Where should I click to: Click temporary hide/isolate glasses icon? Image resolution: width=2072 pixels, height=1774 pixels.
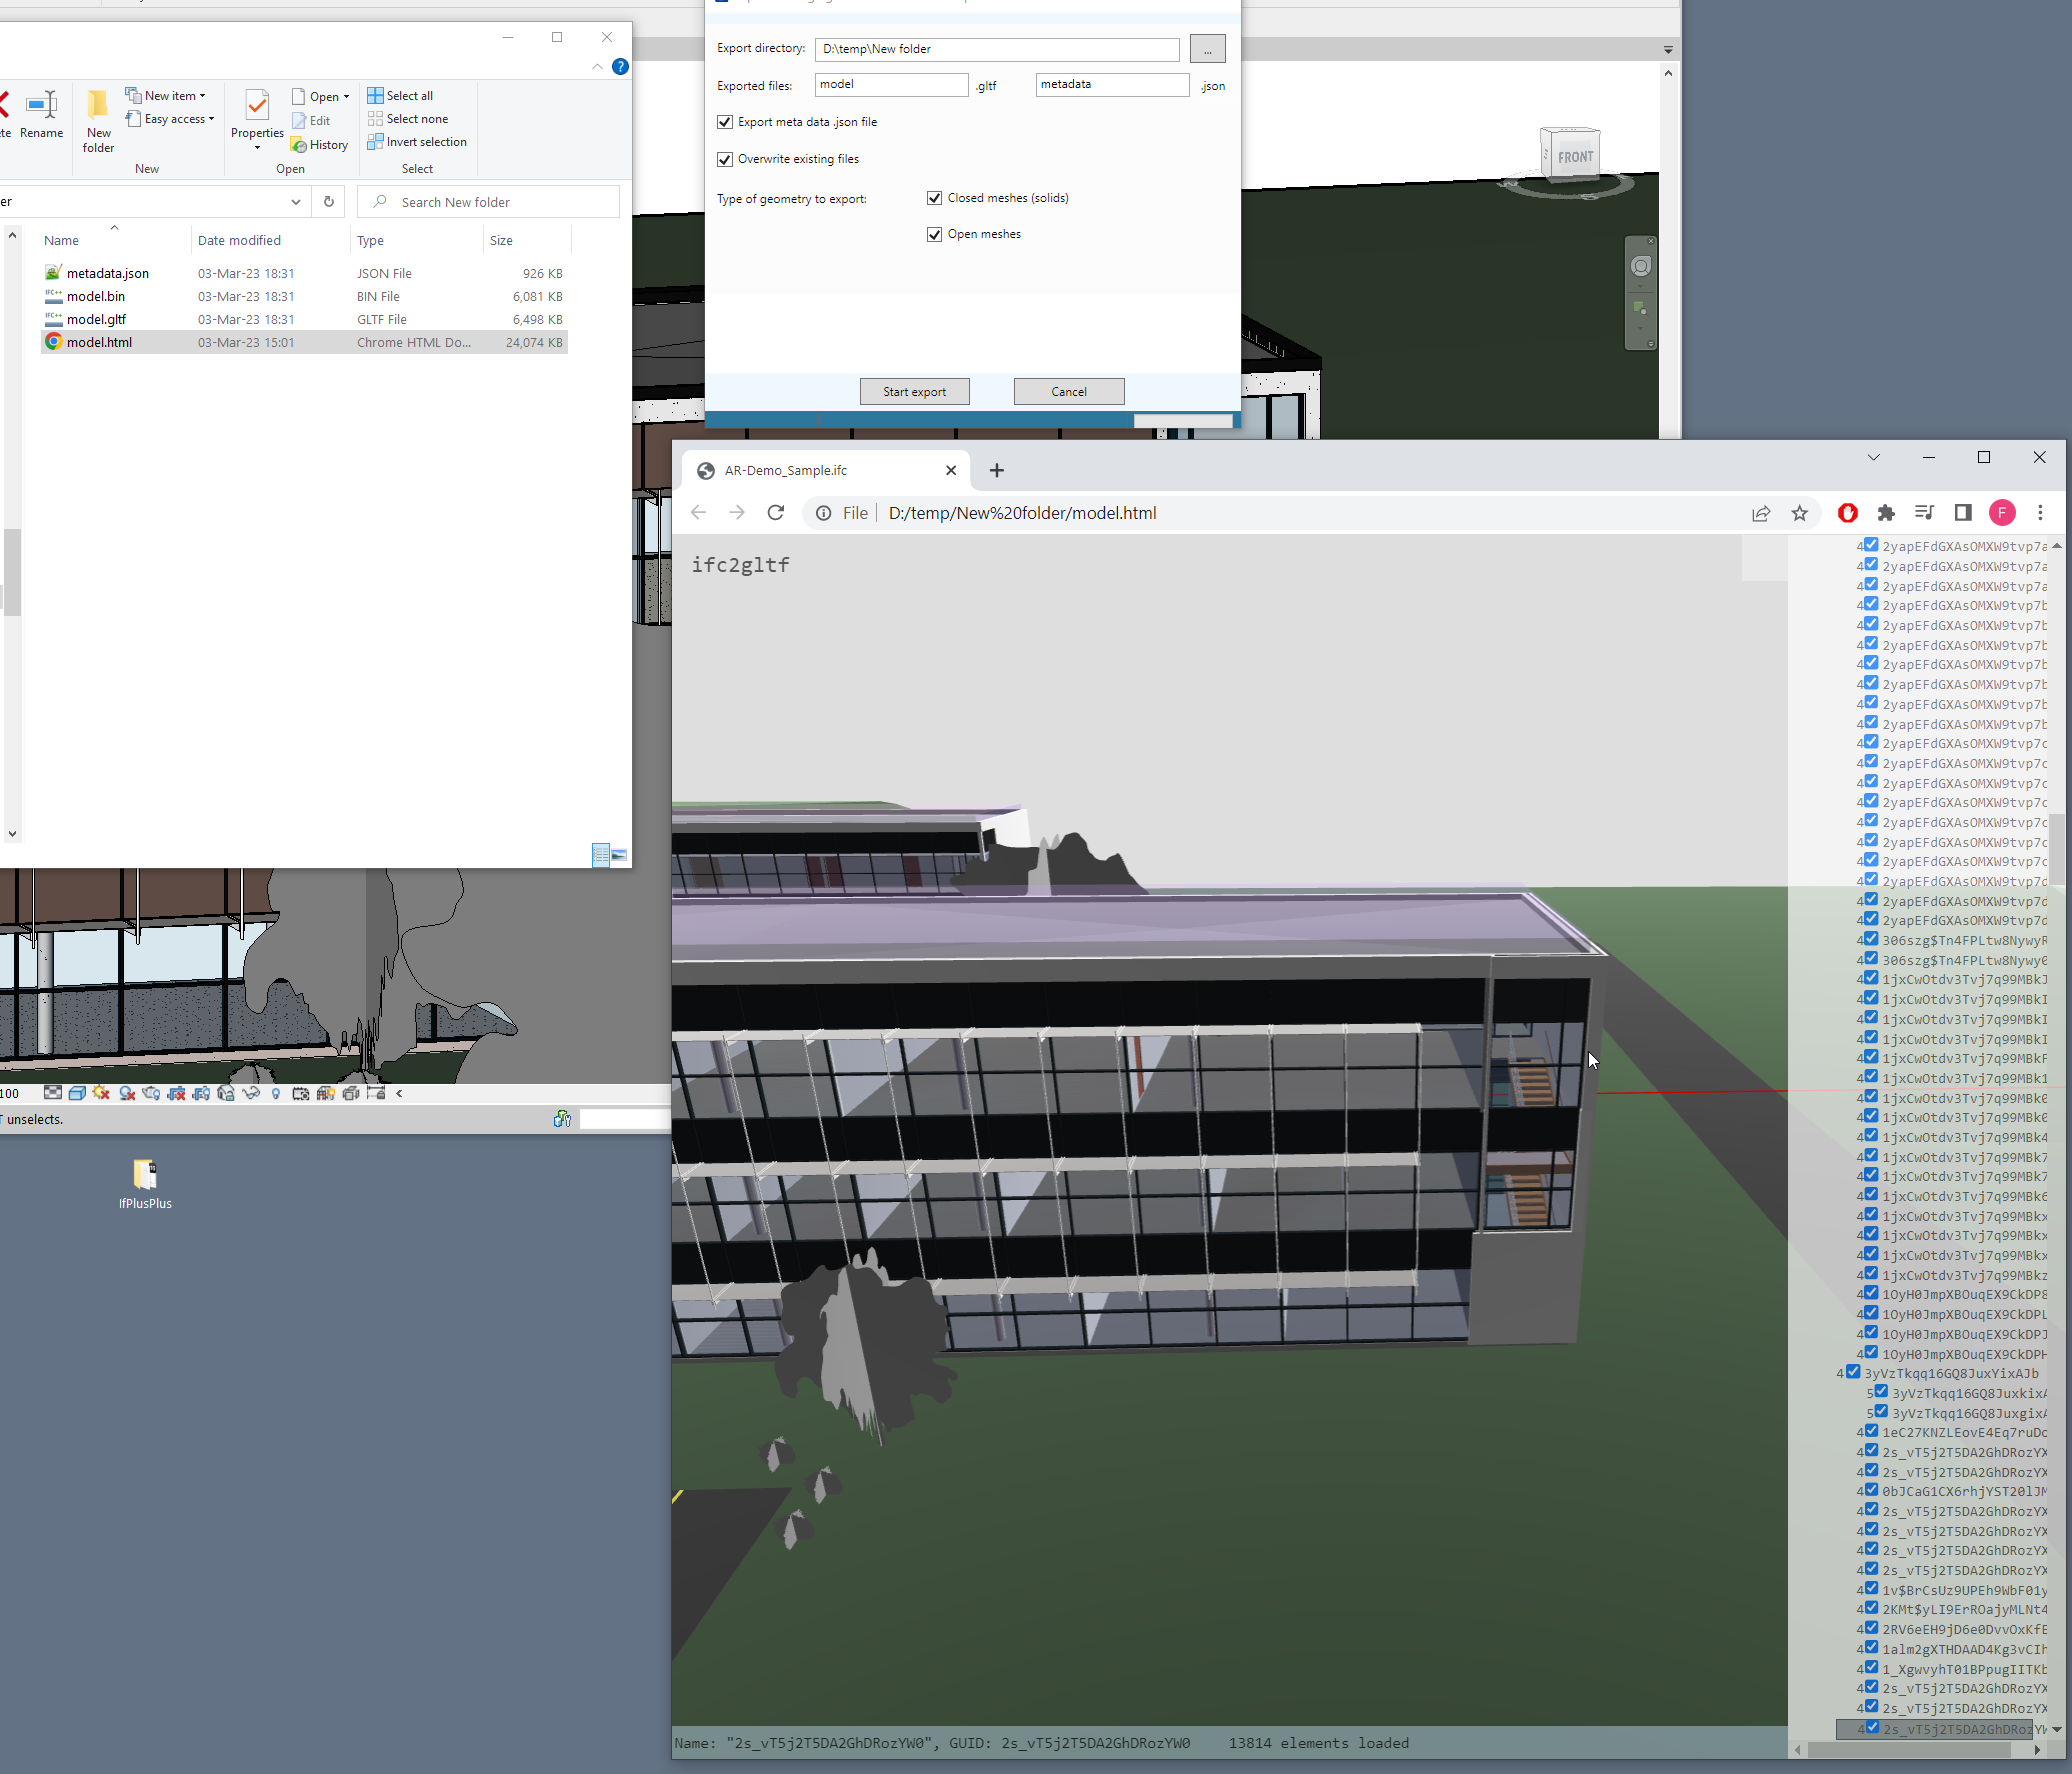pos(251,1093)
